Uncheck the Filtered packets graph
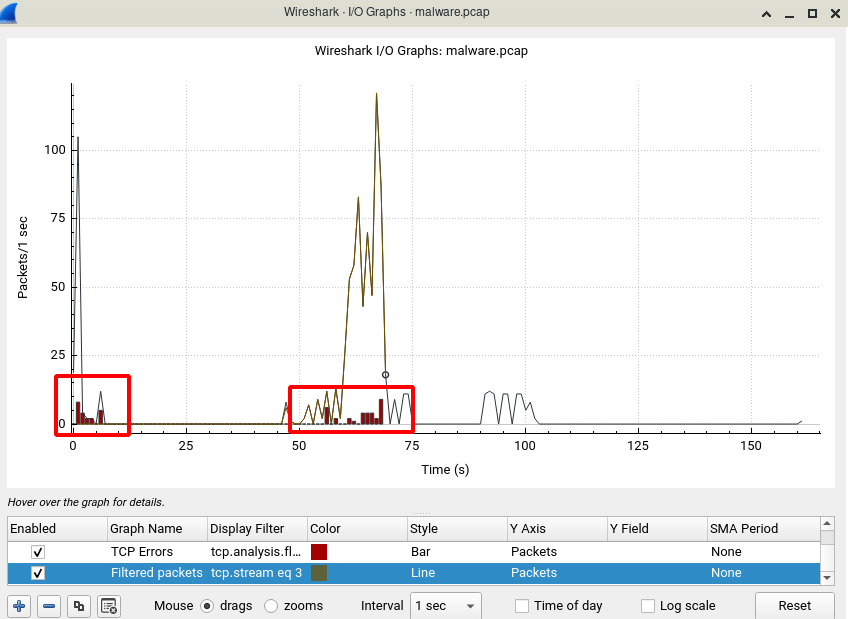848x619 pixels. (x=38, y=573)
